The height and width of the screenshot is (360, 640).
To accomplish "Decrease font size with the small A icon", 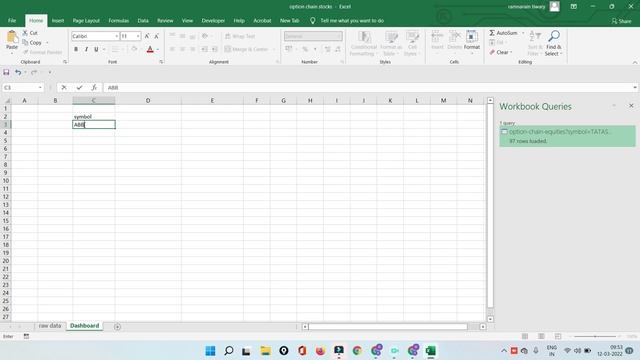I will click(156, 36).
